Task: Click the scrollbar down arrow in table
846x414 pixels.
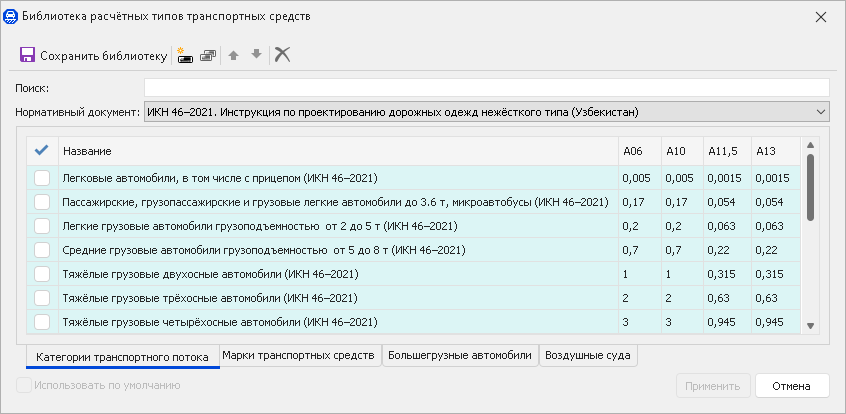Action: pos(811,325)
